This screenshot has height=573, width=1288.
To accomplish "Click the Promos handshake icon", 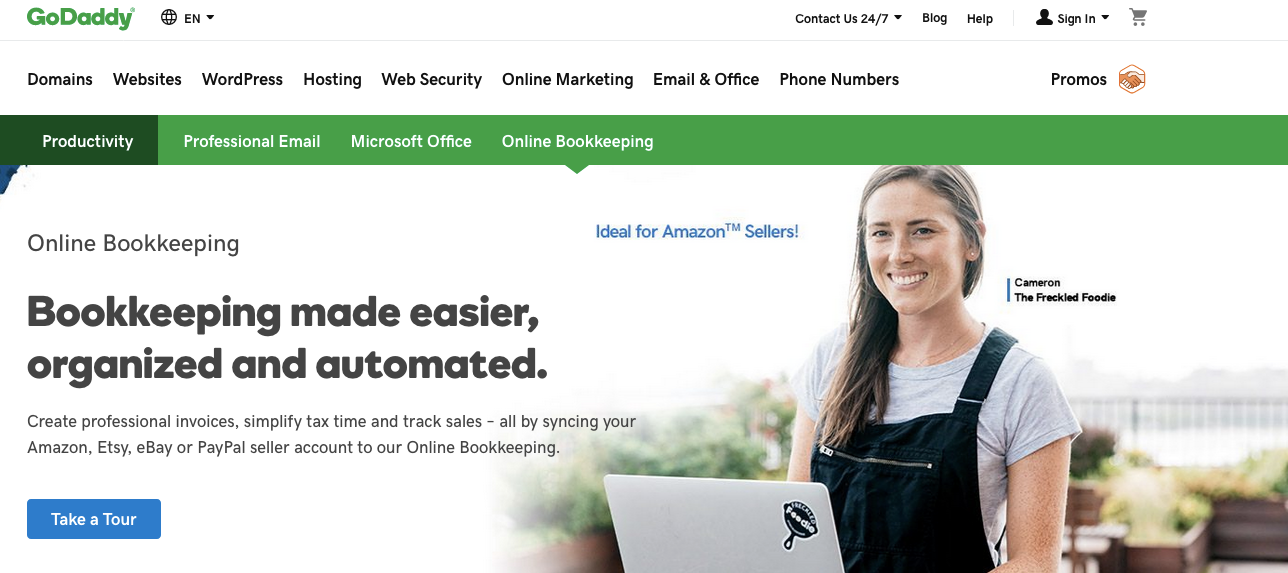I will tap(1131, 79).
